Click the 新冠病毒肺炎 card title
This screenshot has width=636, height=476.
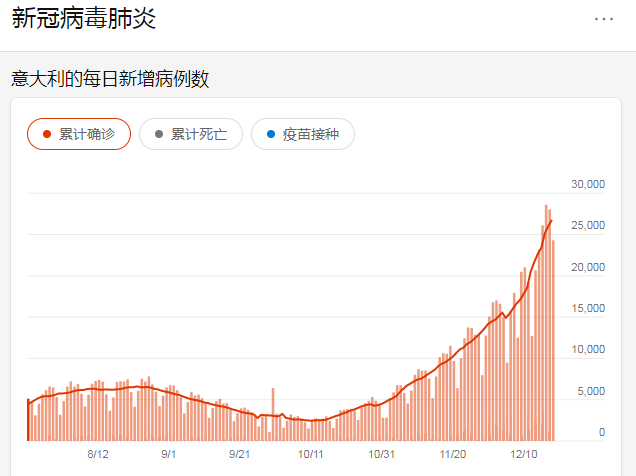[x=84, y=19]
